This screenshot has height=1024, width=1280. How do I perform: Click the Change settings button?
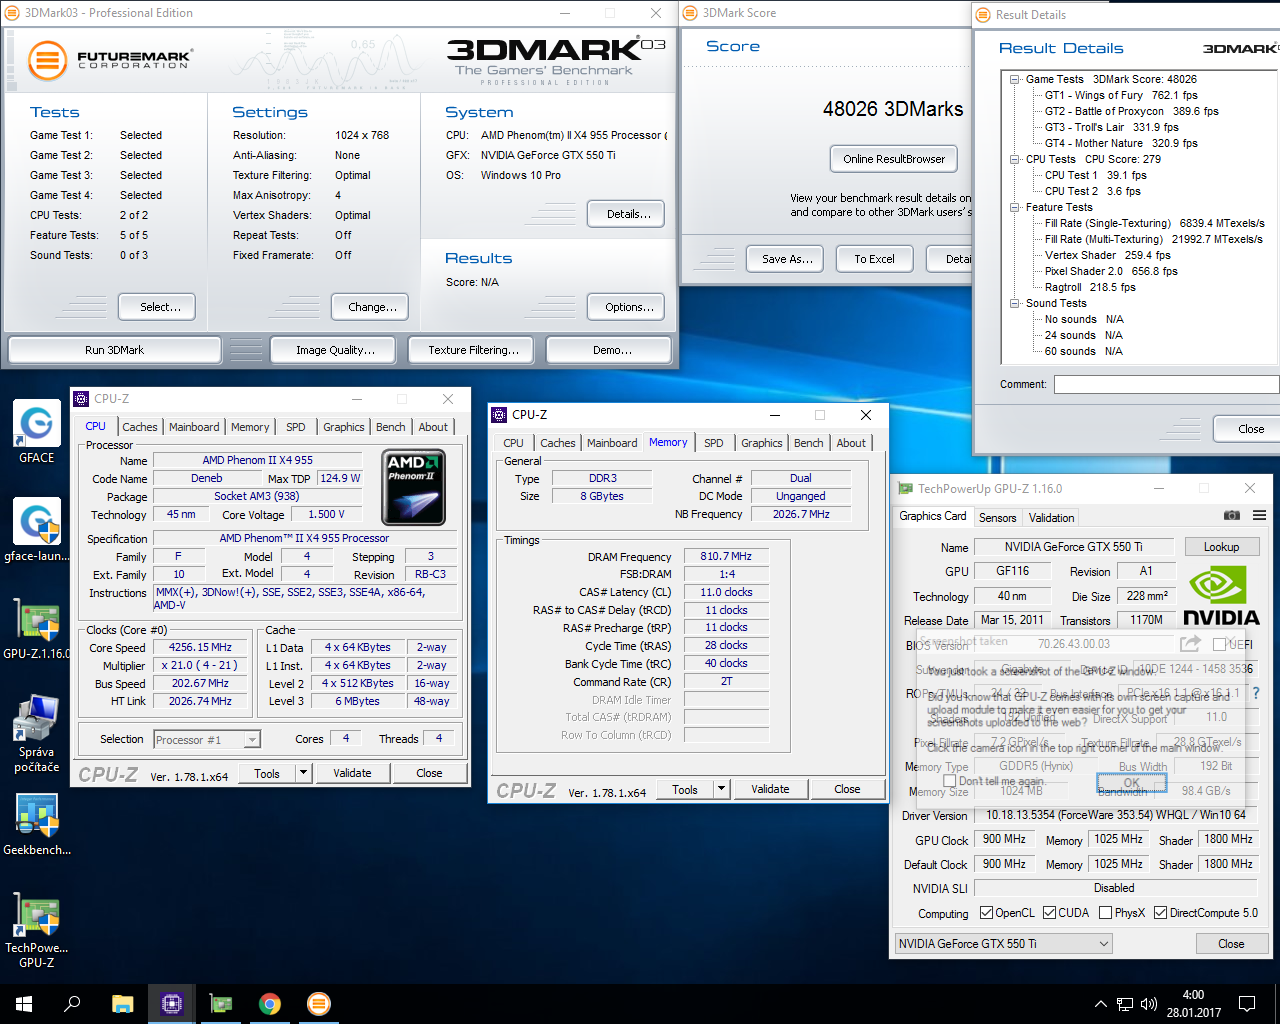click(x=372, y=307)
